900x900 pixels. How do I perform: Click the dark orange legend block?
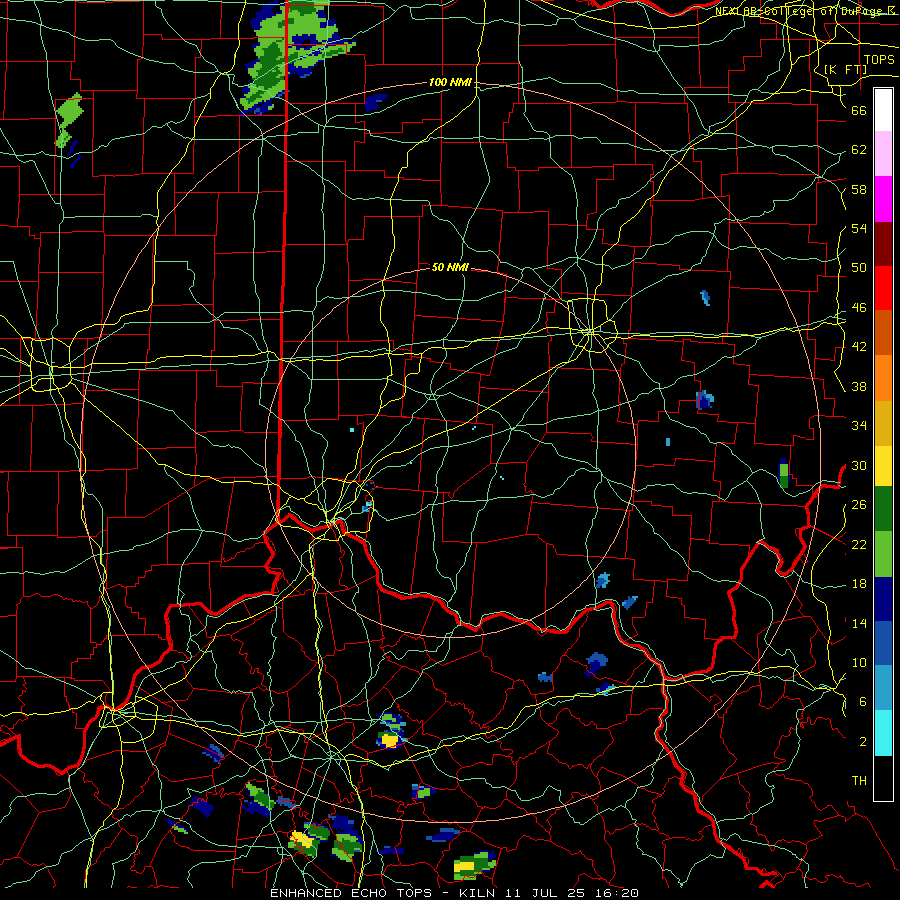click(x=883, y=333)
